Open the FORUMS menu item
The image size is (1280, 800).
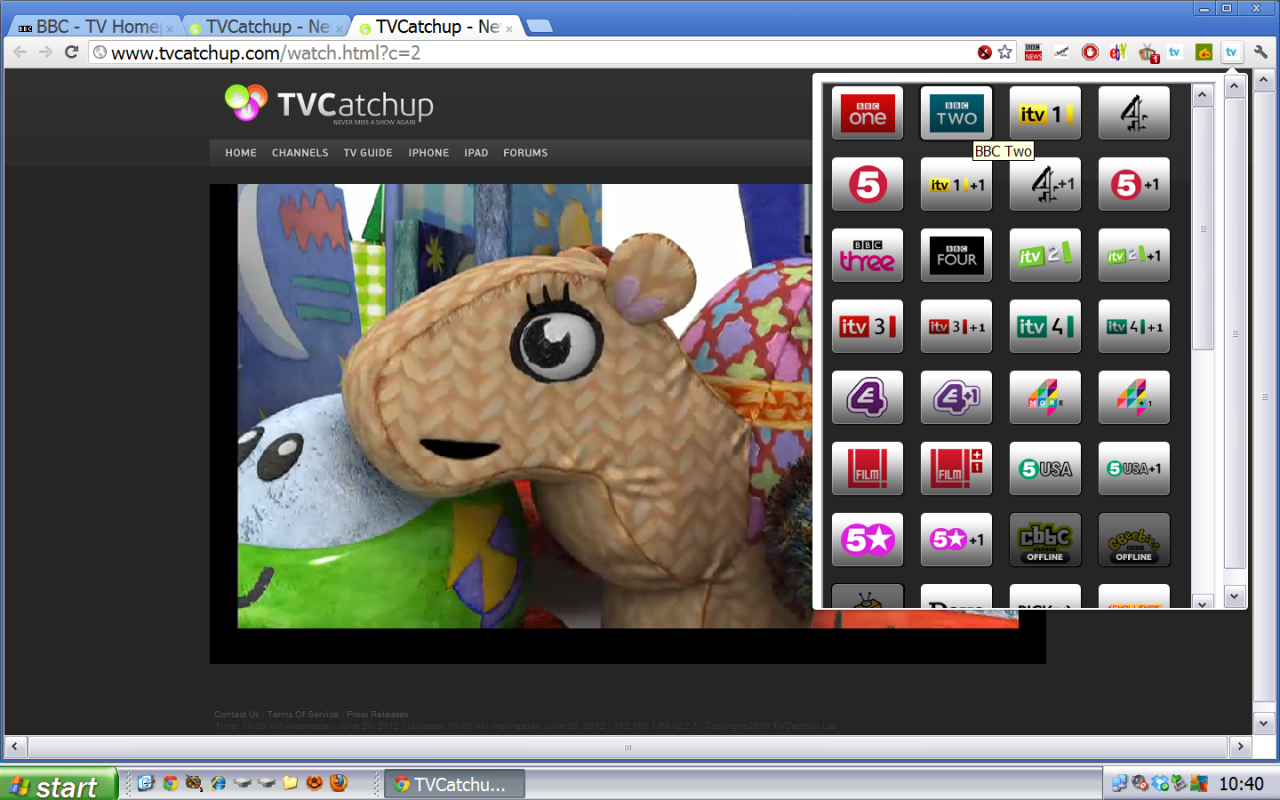tap(525, 153)
